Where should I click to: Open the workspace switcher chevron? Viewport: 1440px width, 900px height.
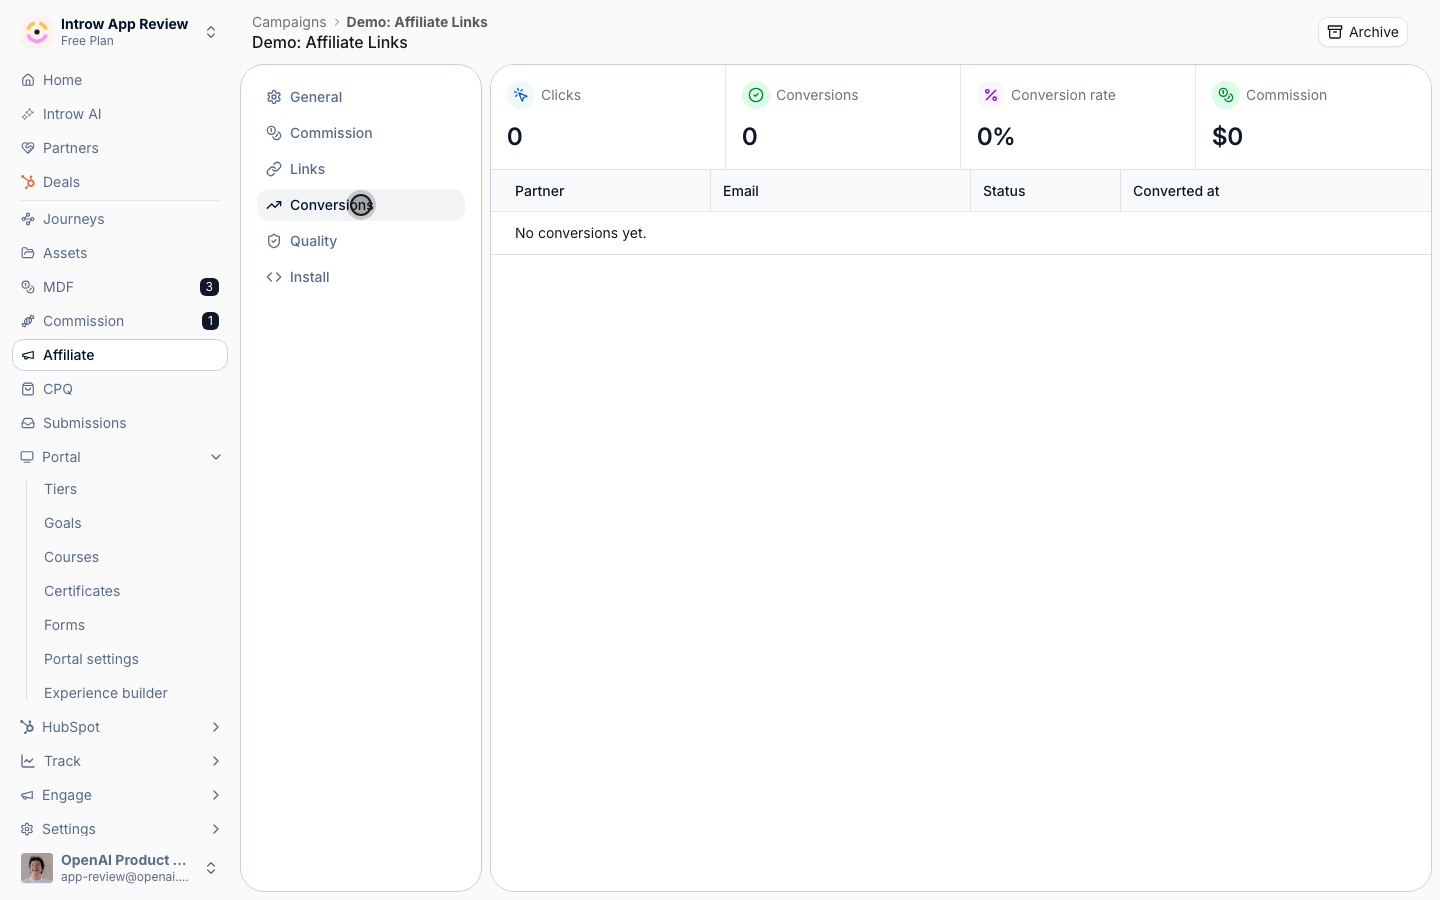[x=211, y=32]
